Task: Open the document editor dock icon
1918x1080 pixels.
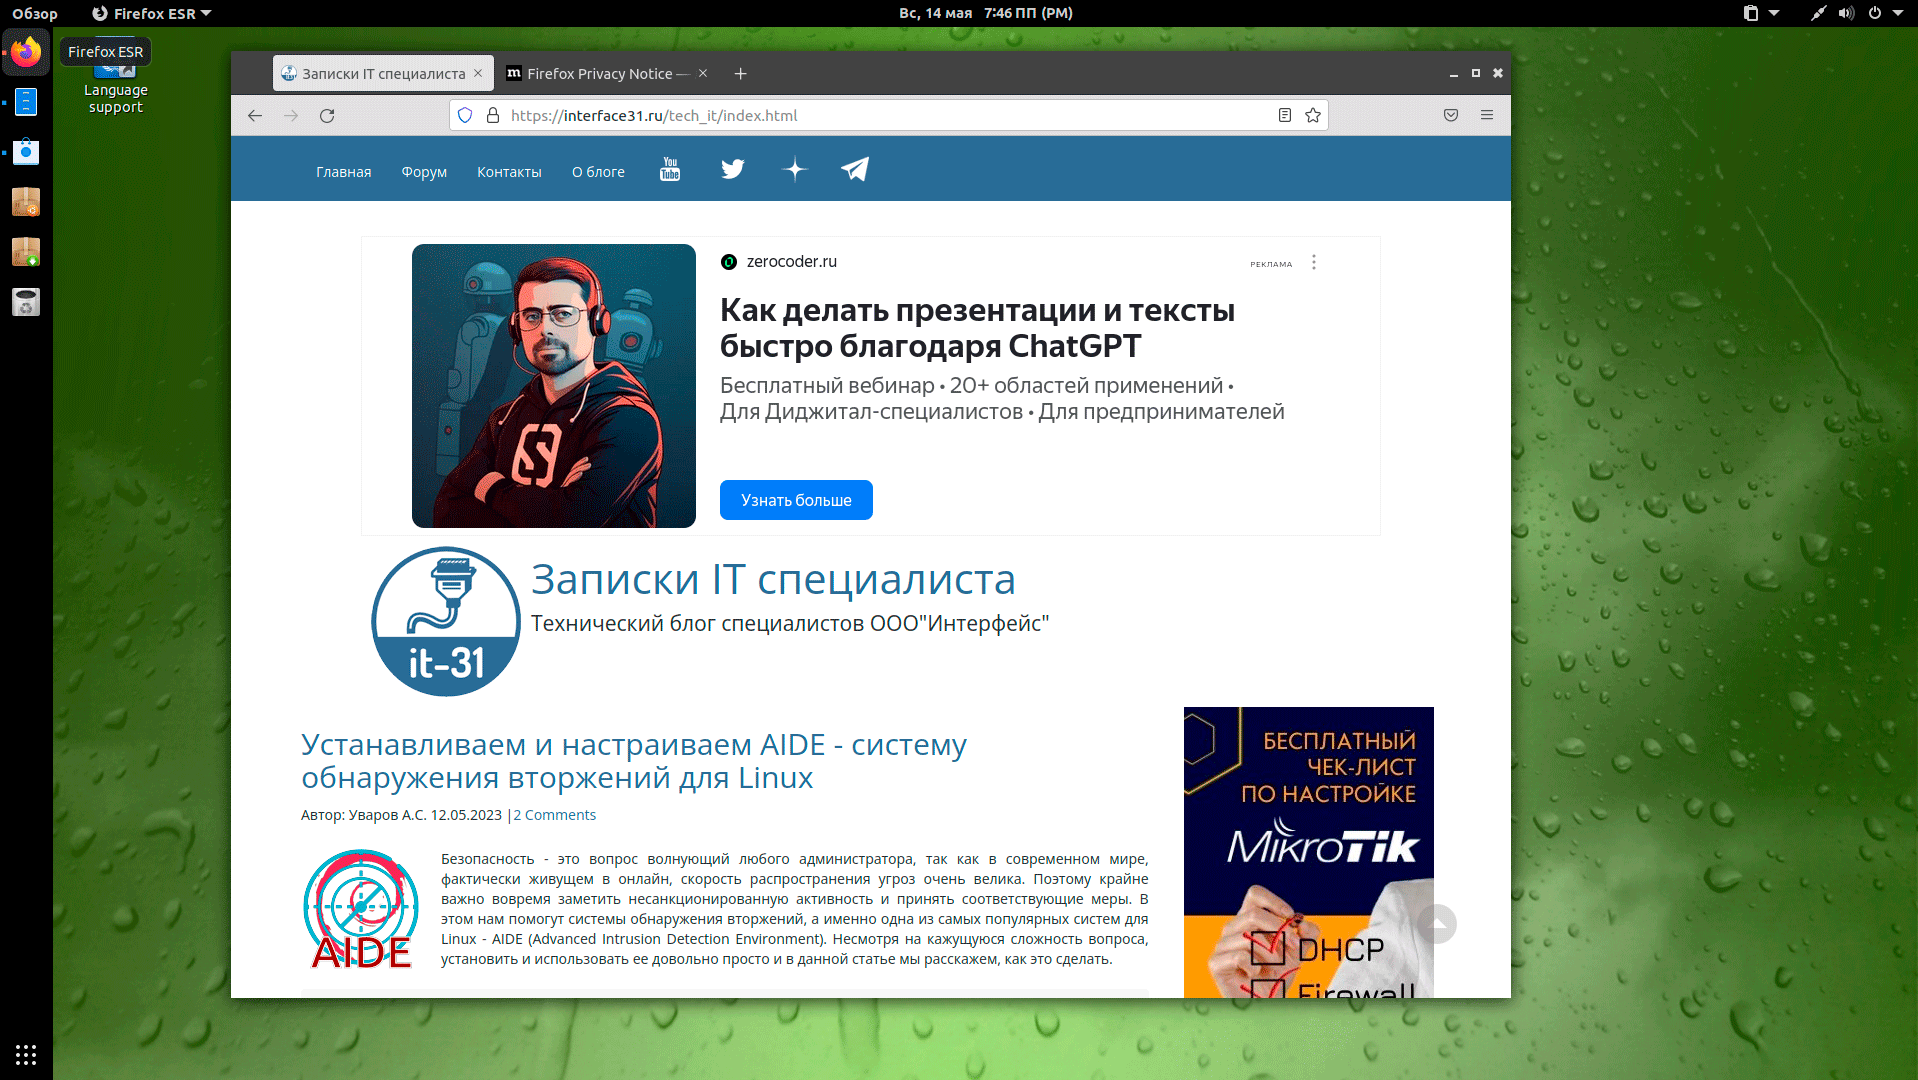Action: click(26, 102)
